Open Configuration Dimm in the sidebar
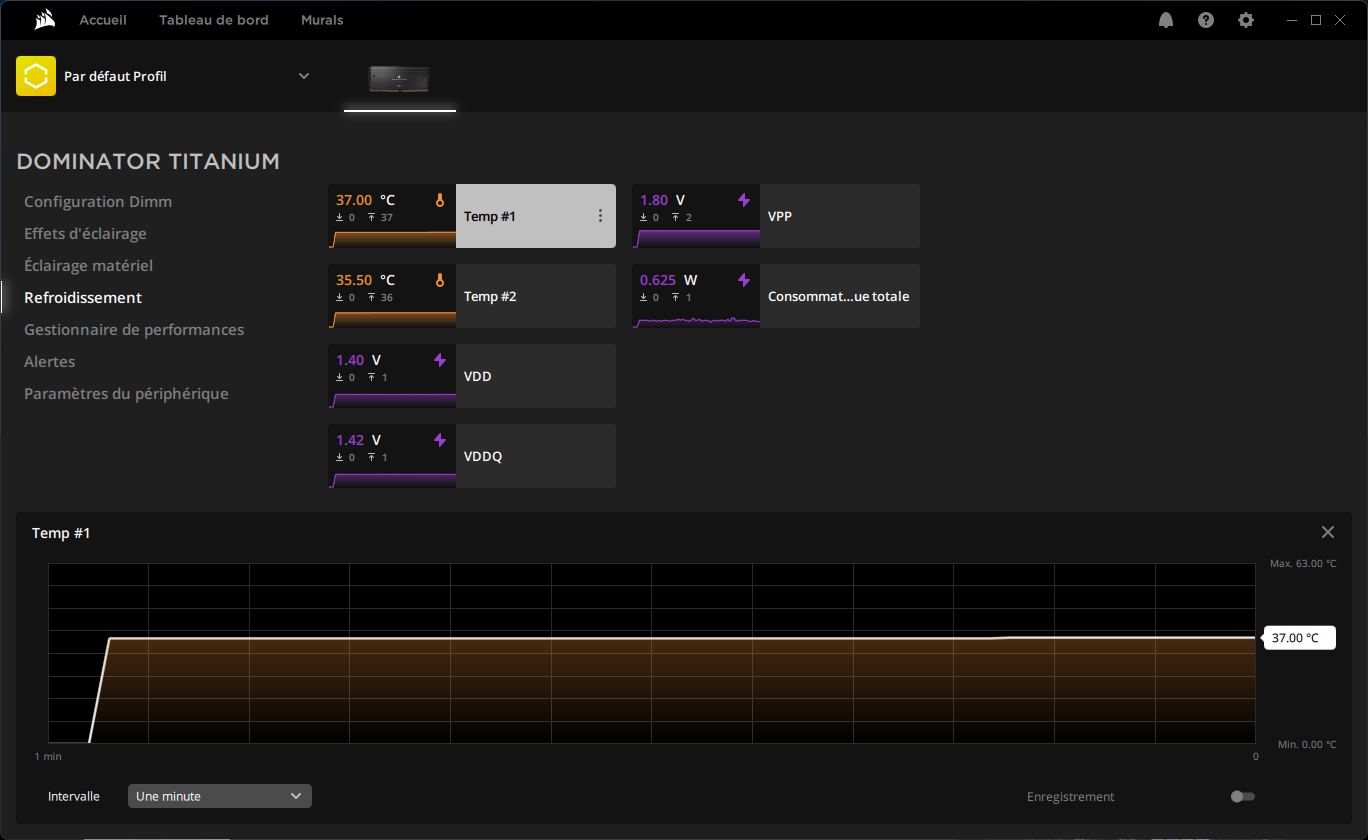Screen dimensions: 1368x840 [x=98, y=202]
